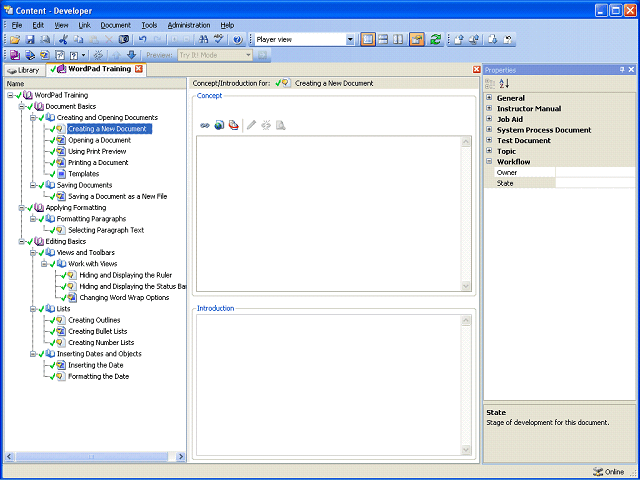Toggle the vertical split layout button

point(398,40)
